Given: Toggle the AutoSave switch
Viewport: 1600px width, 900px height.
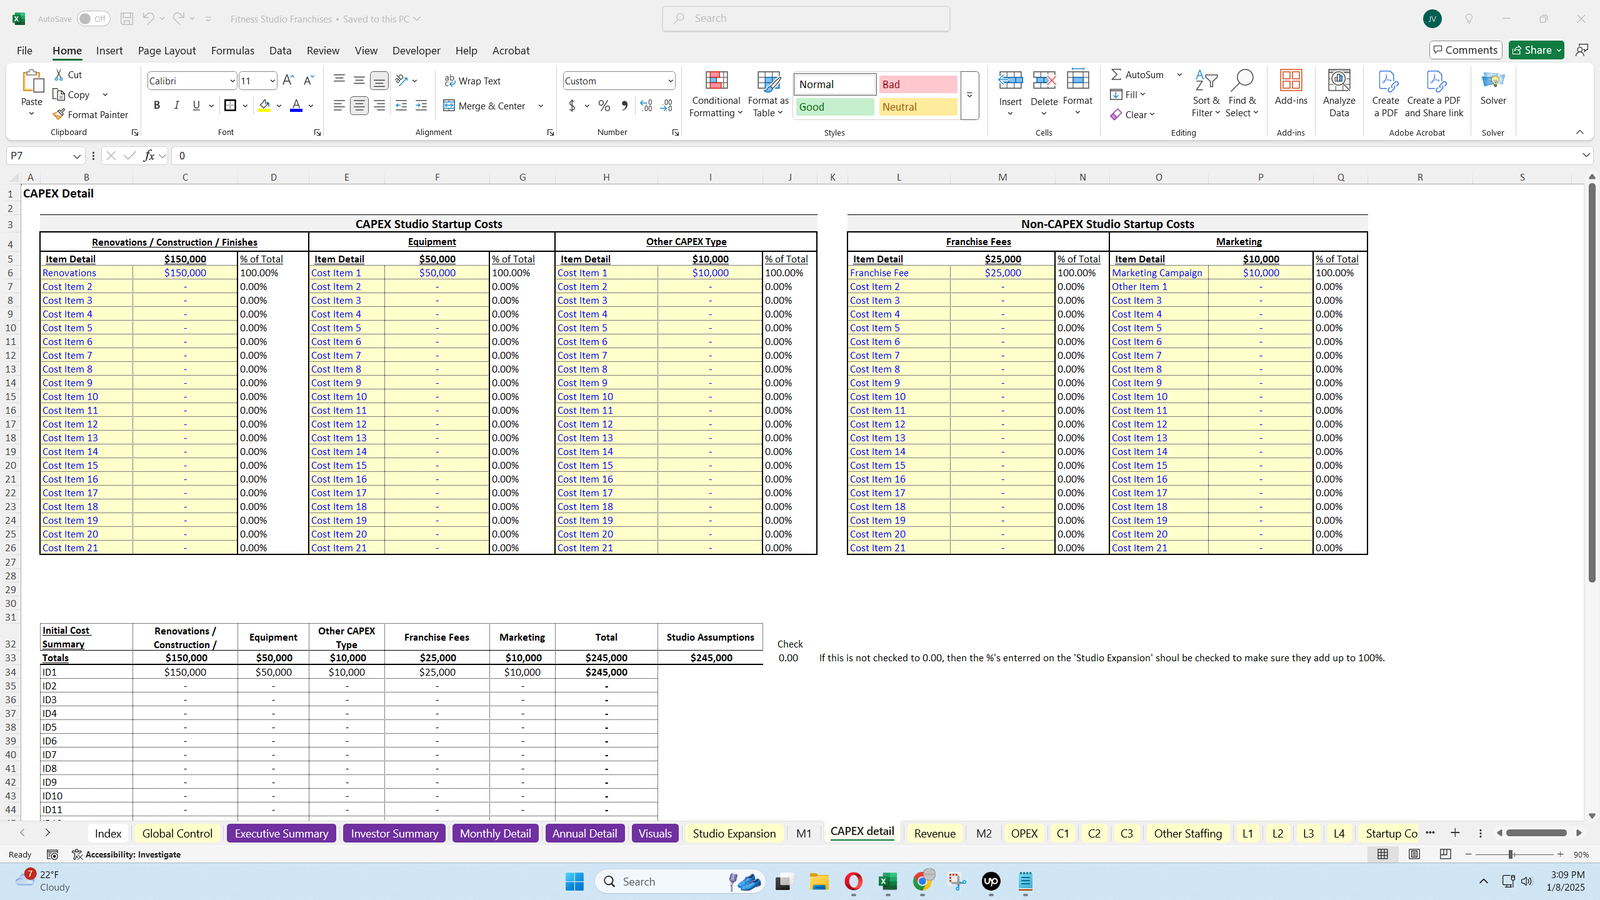Looking at the screenshot, I should click(x=93, y=19).
